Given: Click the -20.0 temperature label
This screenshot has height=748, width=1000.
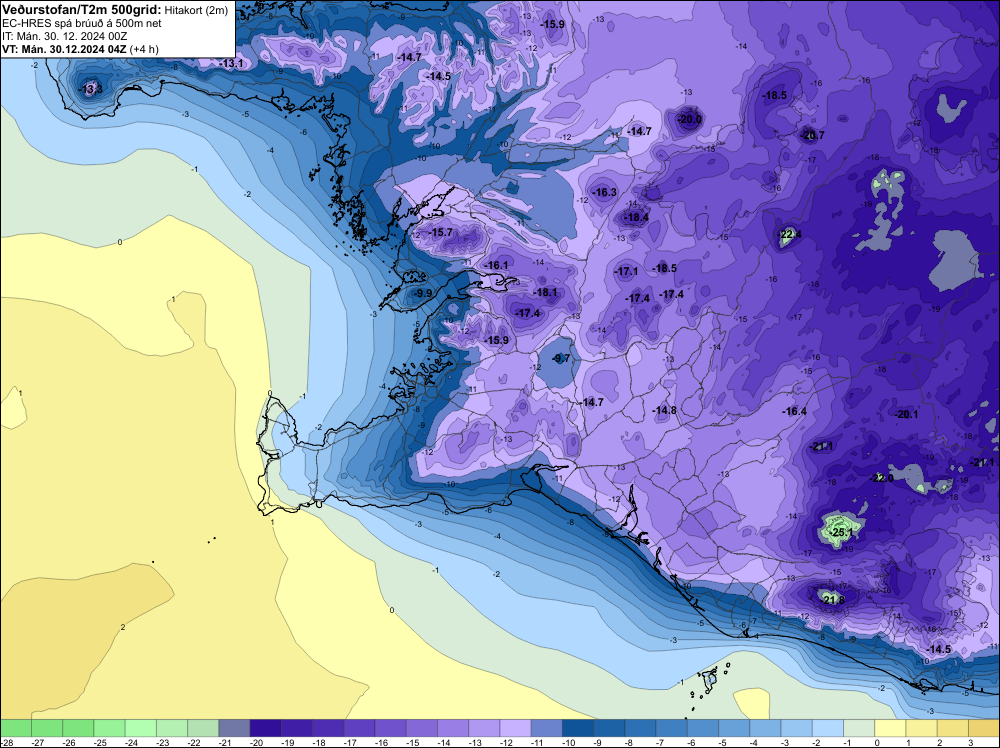Looking at the screenshot, I should pyautogui.click(x=689, y=119).
